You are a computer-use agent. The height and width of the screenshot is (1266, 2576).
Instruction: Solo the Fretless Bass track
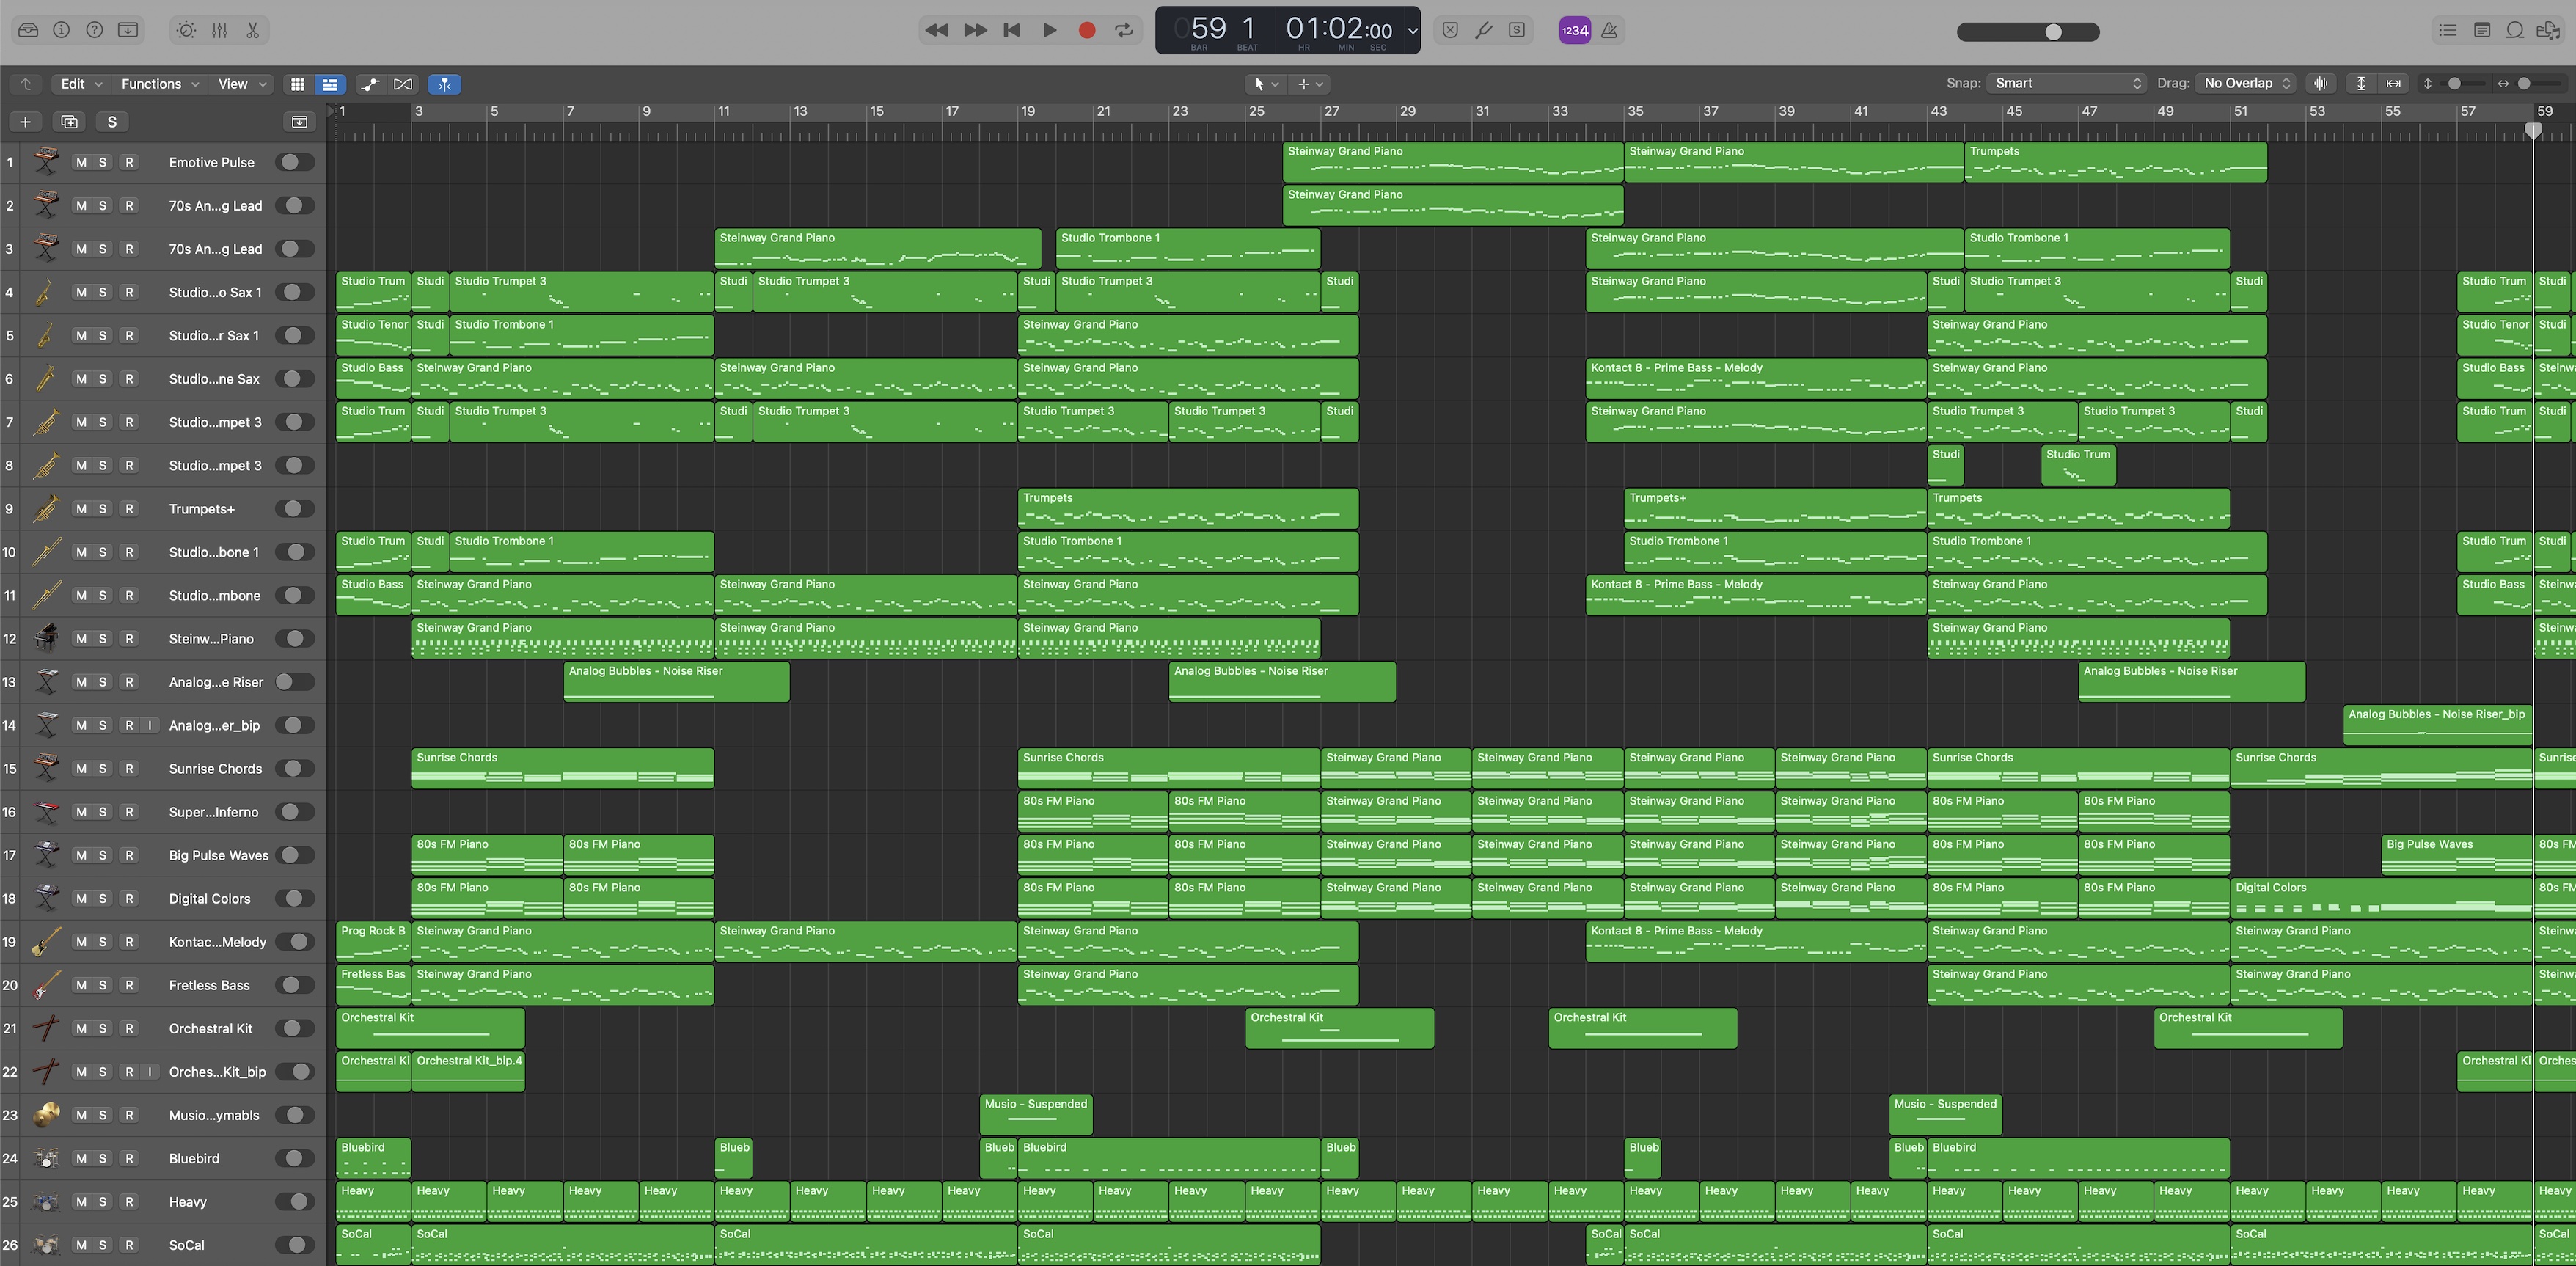tap(102, 985)
